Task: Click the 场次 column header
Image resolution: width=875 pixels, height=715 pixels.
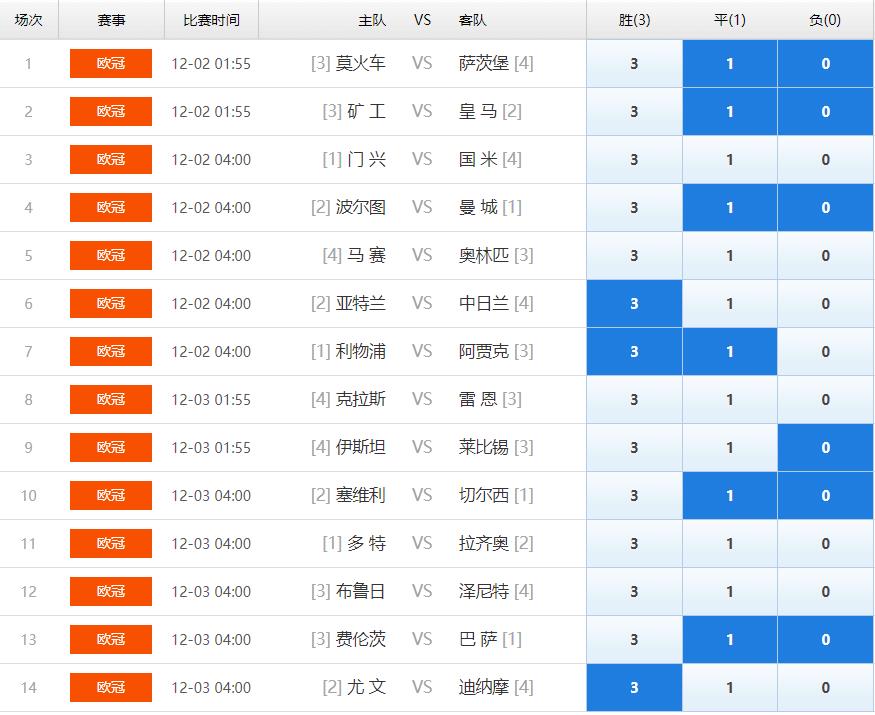Action: point(28,20)
